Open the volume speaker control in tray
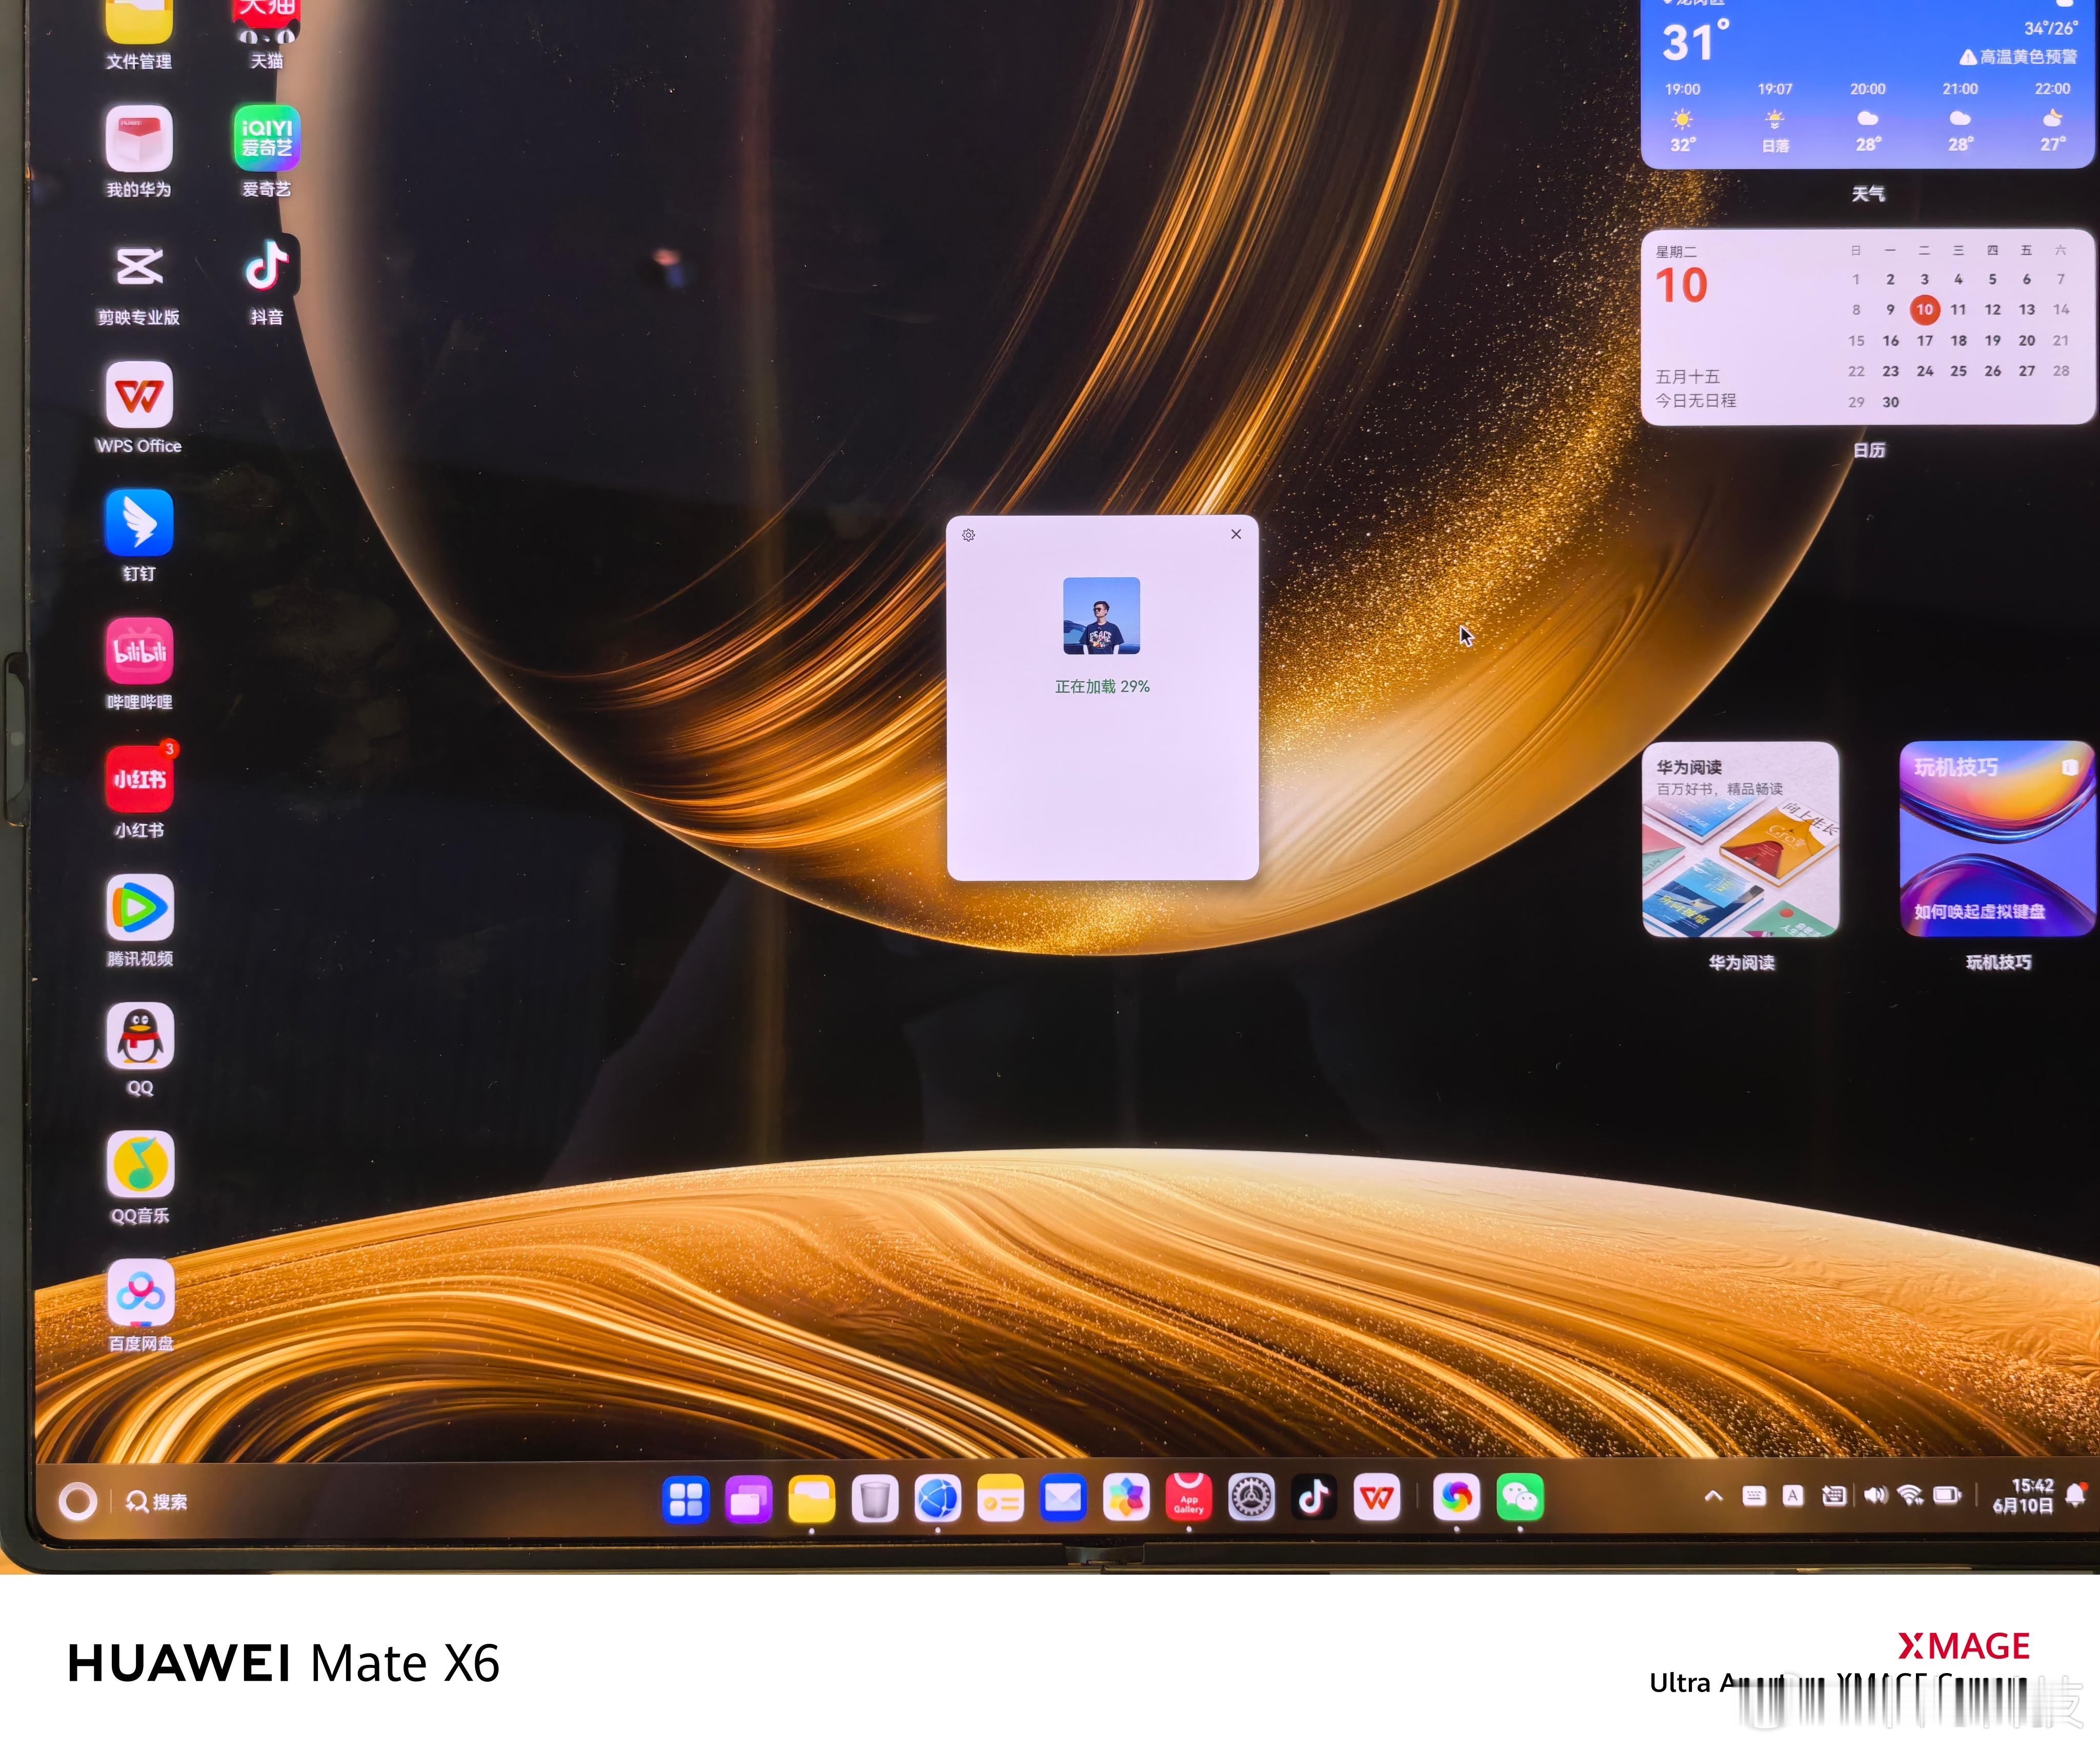 pos(1876,1496)
